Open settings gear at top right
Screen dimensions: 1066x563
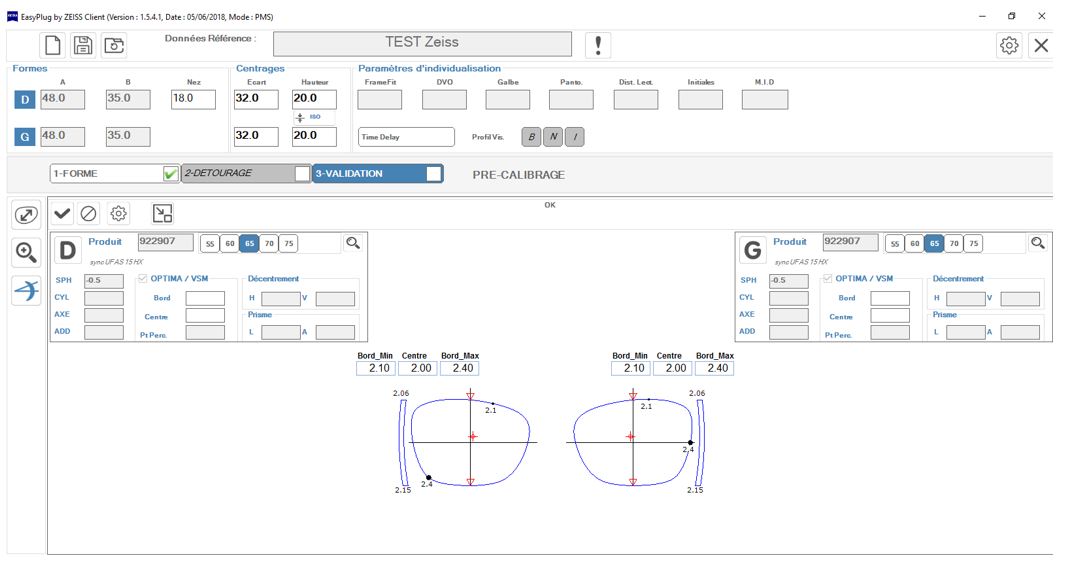(x=1009, y=46)
